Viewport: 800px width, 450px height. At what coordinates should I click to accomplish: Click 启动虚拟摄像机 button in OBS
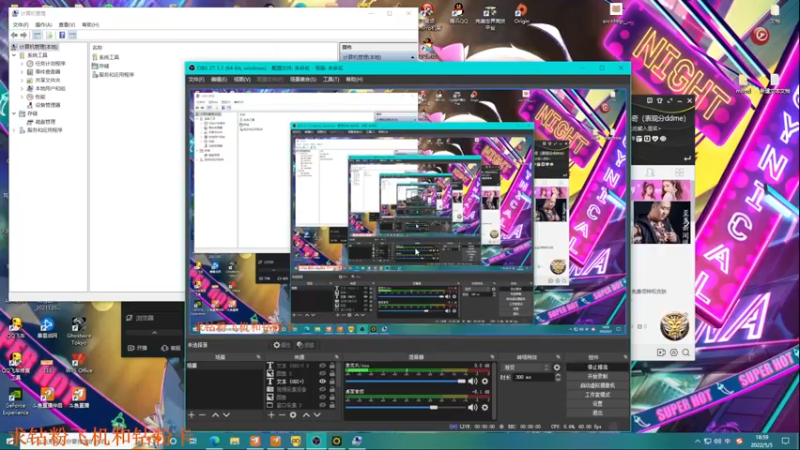[x=597, y=386]
